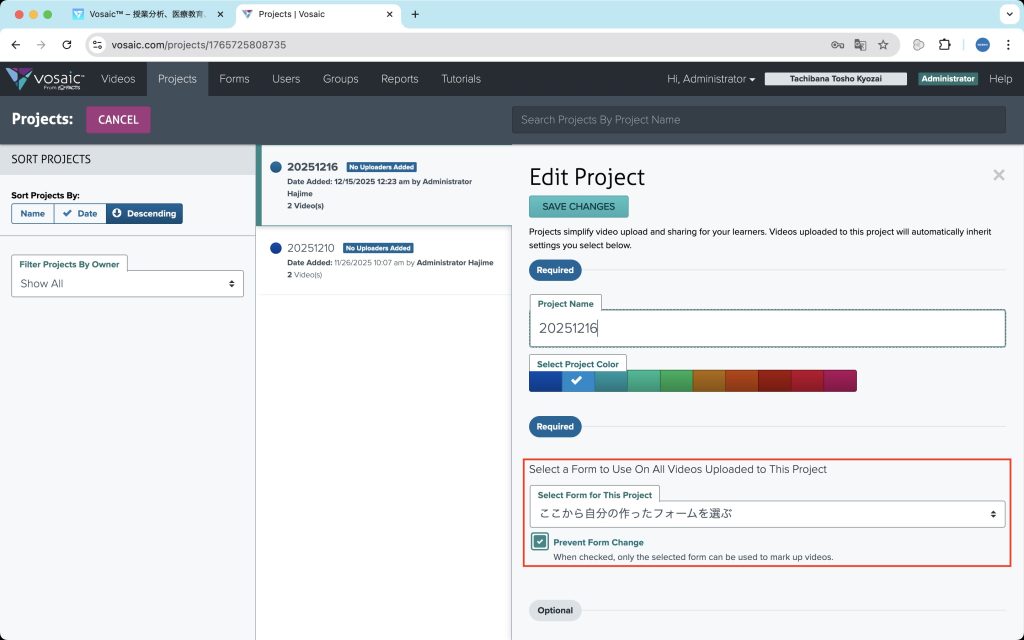Click the Vosaic logo icon
The image size is (1024, 640).
point(20,78)
